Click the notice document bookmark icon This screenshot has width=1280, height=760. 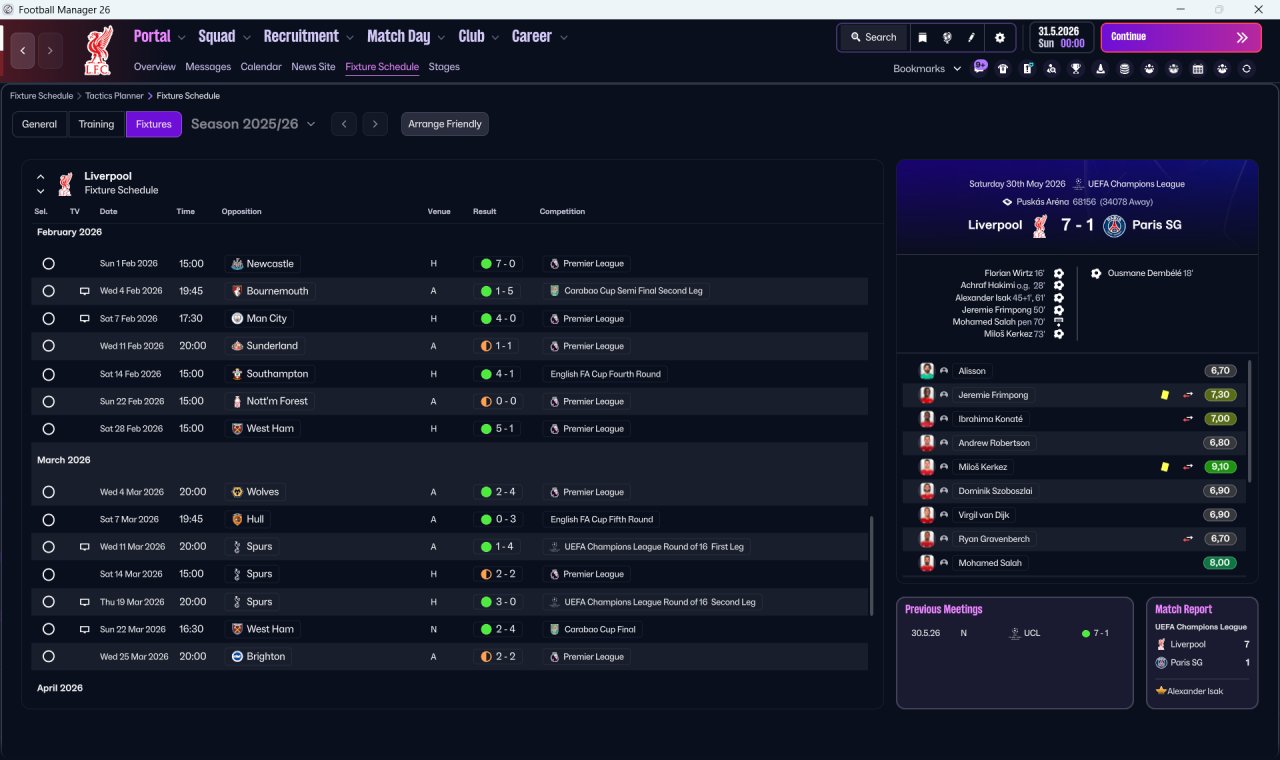pyautogui.click(x=1027, y=69)
